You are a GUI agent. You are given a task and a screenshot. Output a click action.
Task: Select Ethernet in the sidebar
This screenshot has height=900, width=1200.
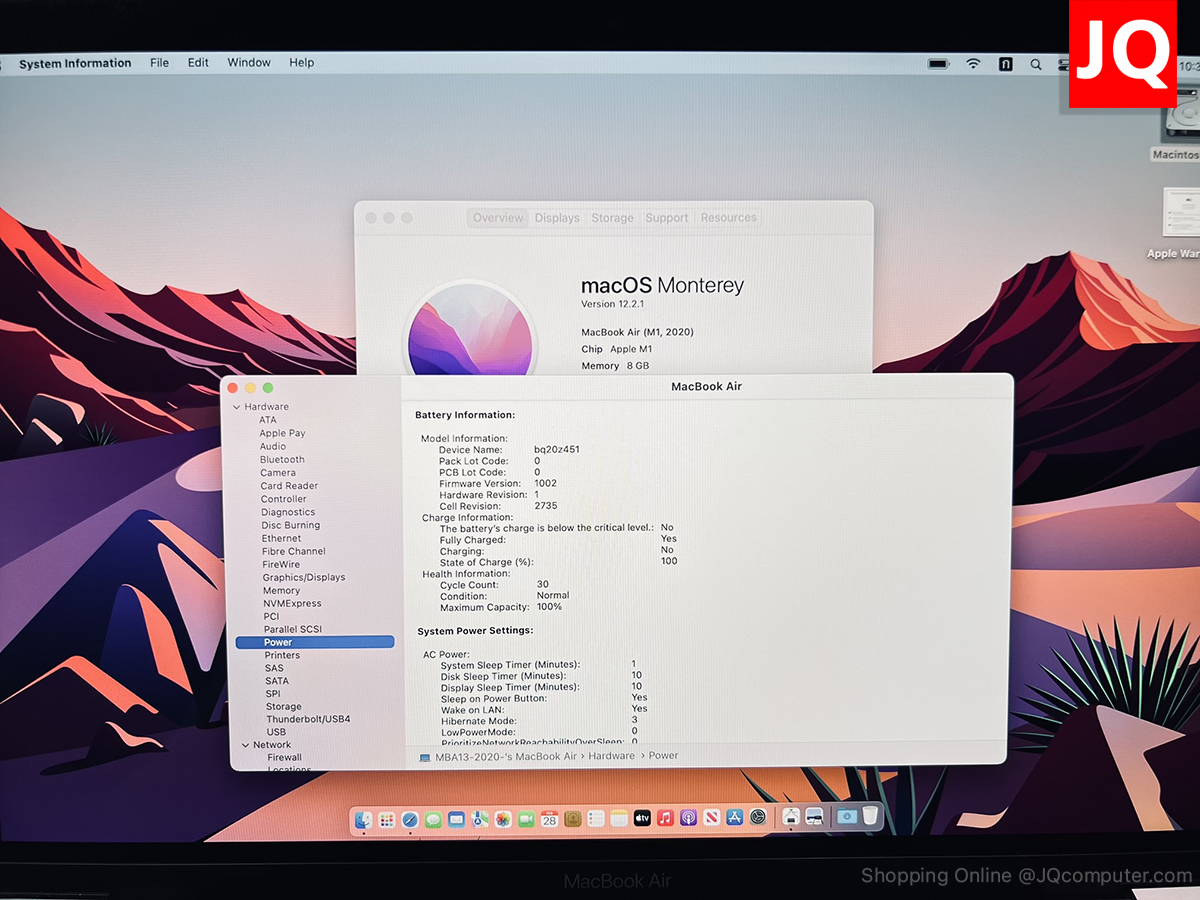[x=282, y=538]
